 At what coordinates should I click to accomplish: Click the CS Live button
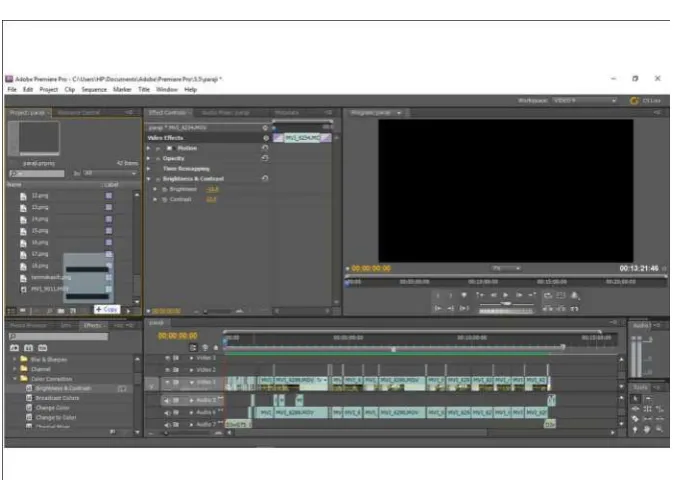[x=646, y=101]
